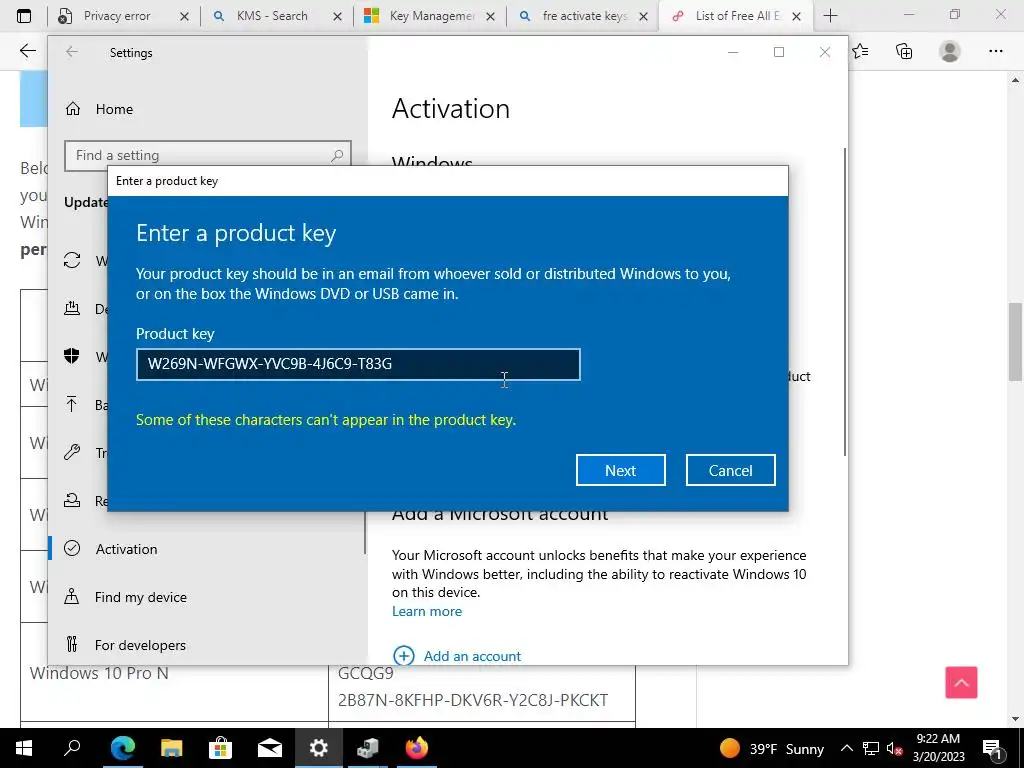
Task: Click Add an account link
Action: (472, 656)
